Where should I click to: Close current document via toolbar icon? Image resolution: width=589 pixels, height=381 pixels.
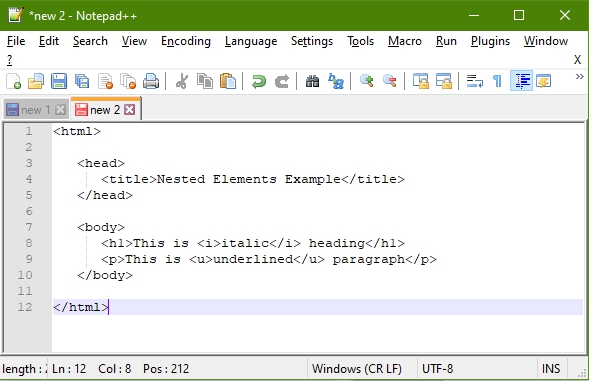tap(105, 81)
